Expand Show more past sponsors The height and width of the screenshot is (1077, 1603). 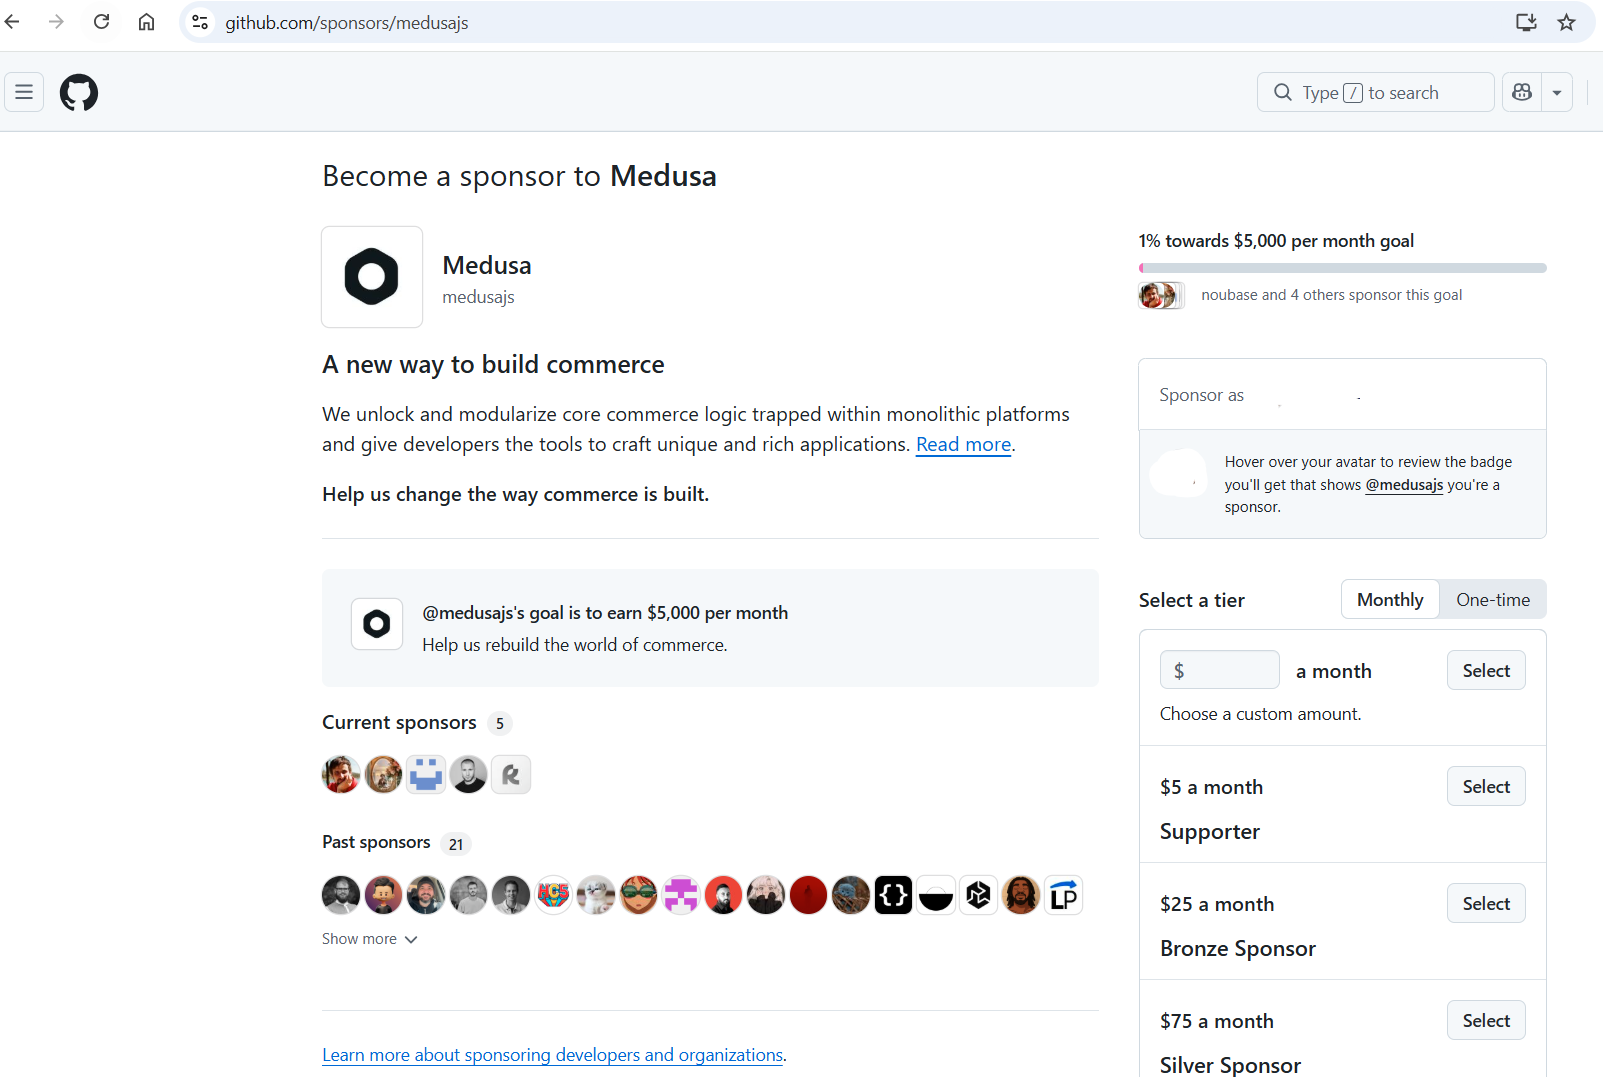[x=369, y=939]
